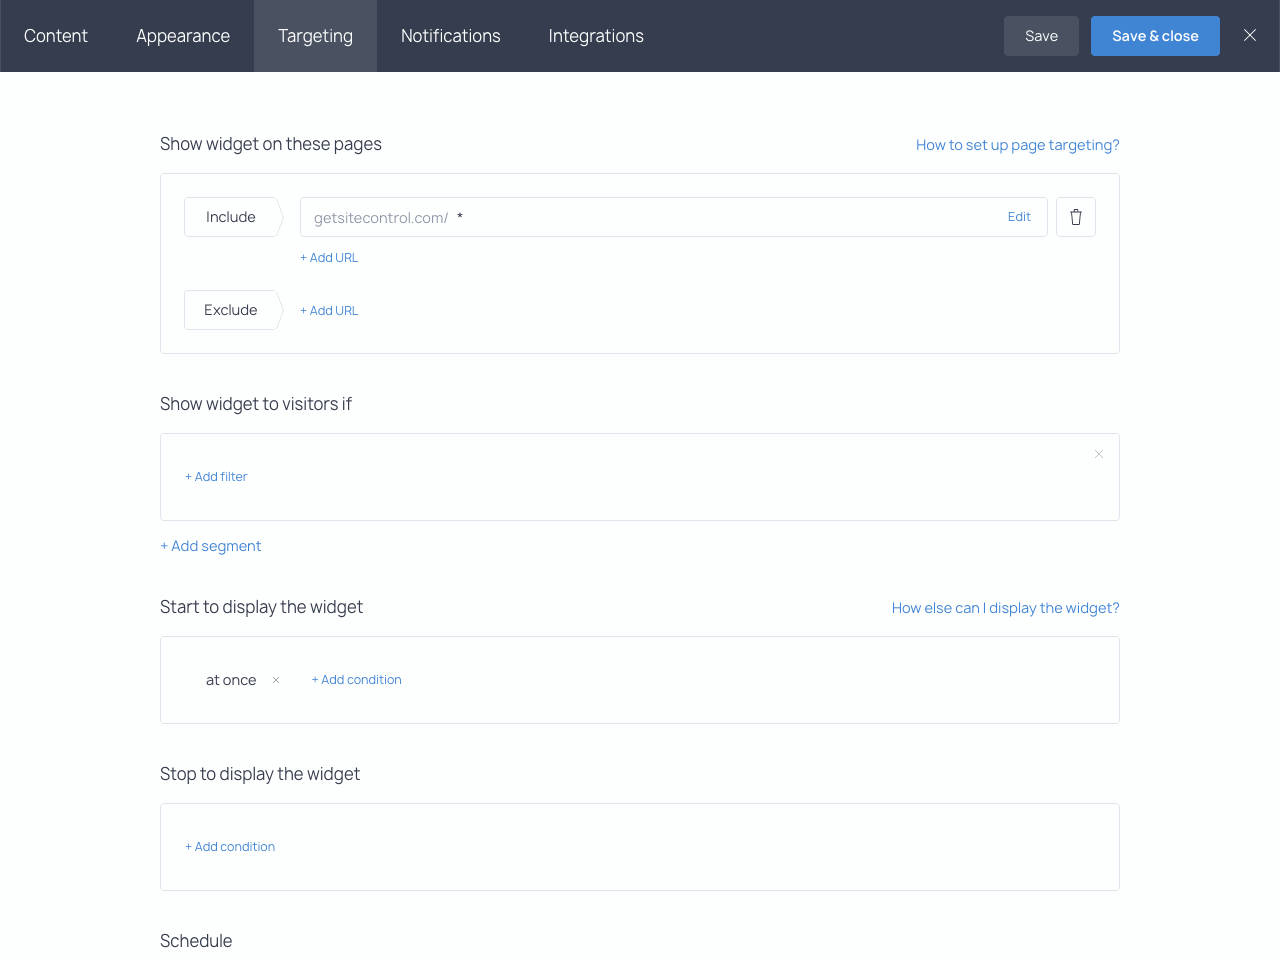Viewport: 1280px width, 960px height.
Task: Switch to the Content tab
Action: coord(55,35)
